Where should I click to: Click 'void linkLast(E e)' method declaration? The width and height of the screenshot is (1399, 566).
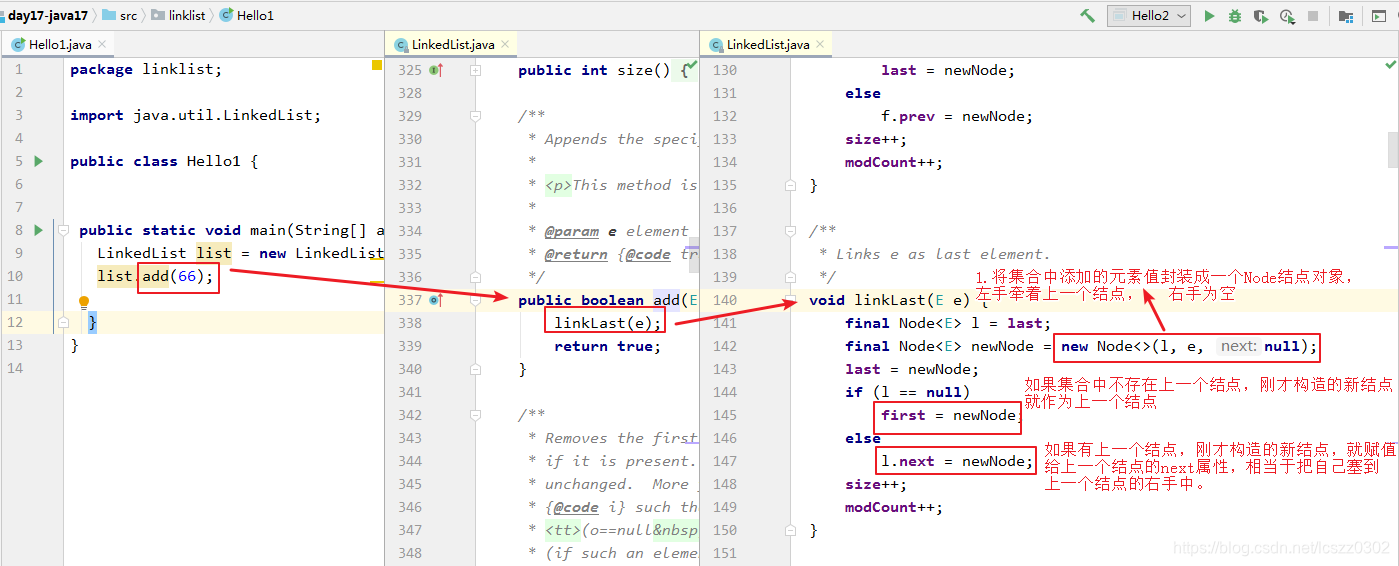coord(889,300)
